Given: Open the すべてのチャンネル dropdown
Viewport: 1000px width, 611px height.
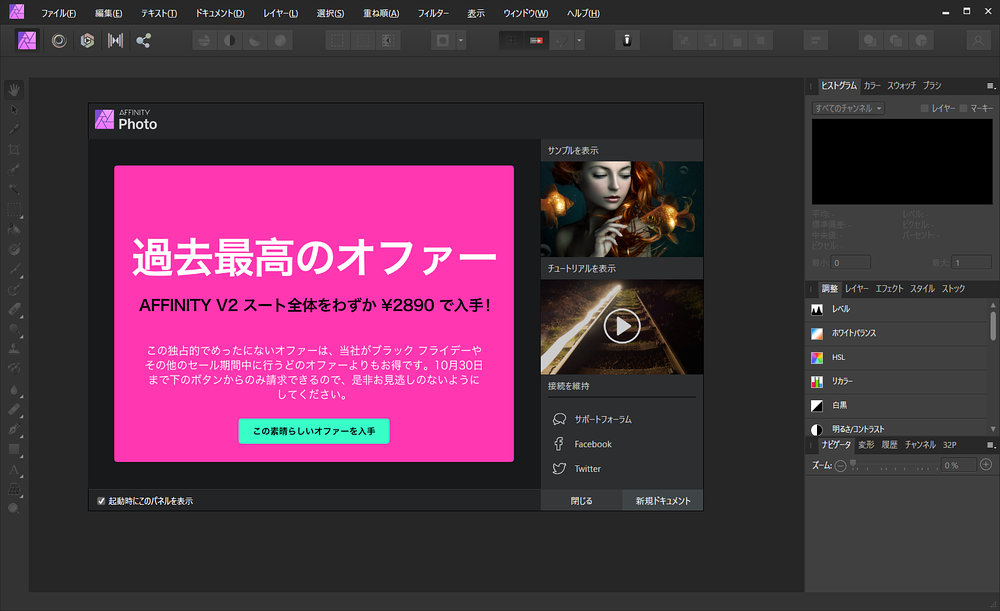Looking at the screenshot, I should 848,108.
